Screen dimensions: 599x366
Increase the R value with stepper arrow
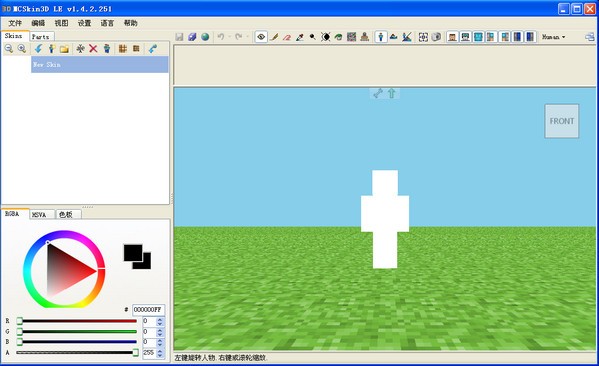click(160, 319)
